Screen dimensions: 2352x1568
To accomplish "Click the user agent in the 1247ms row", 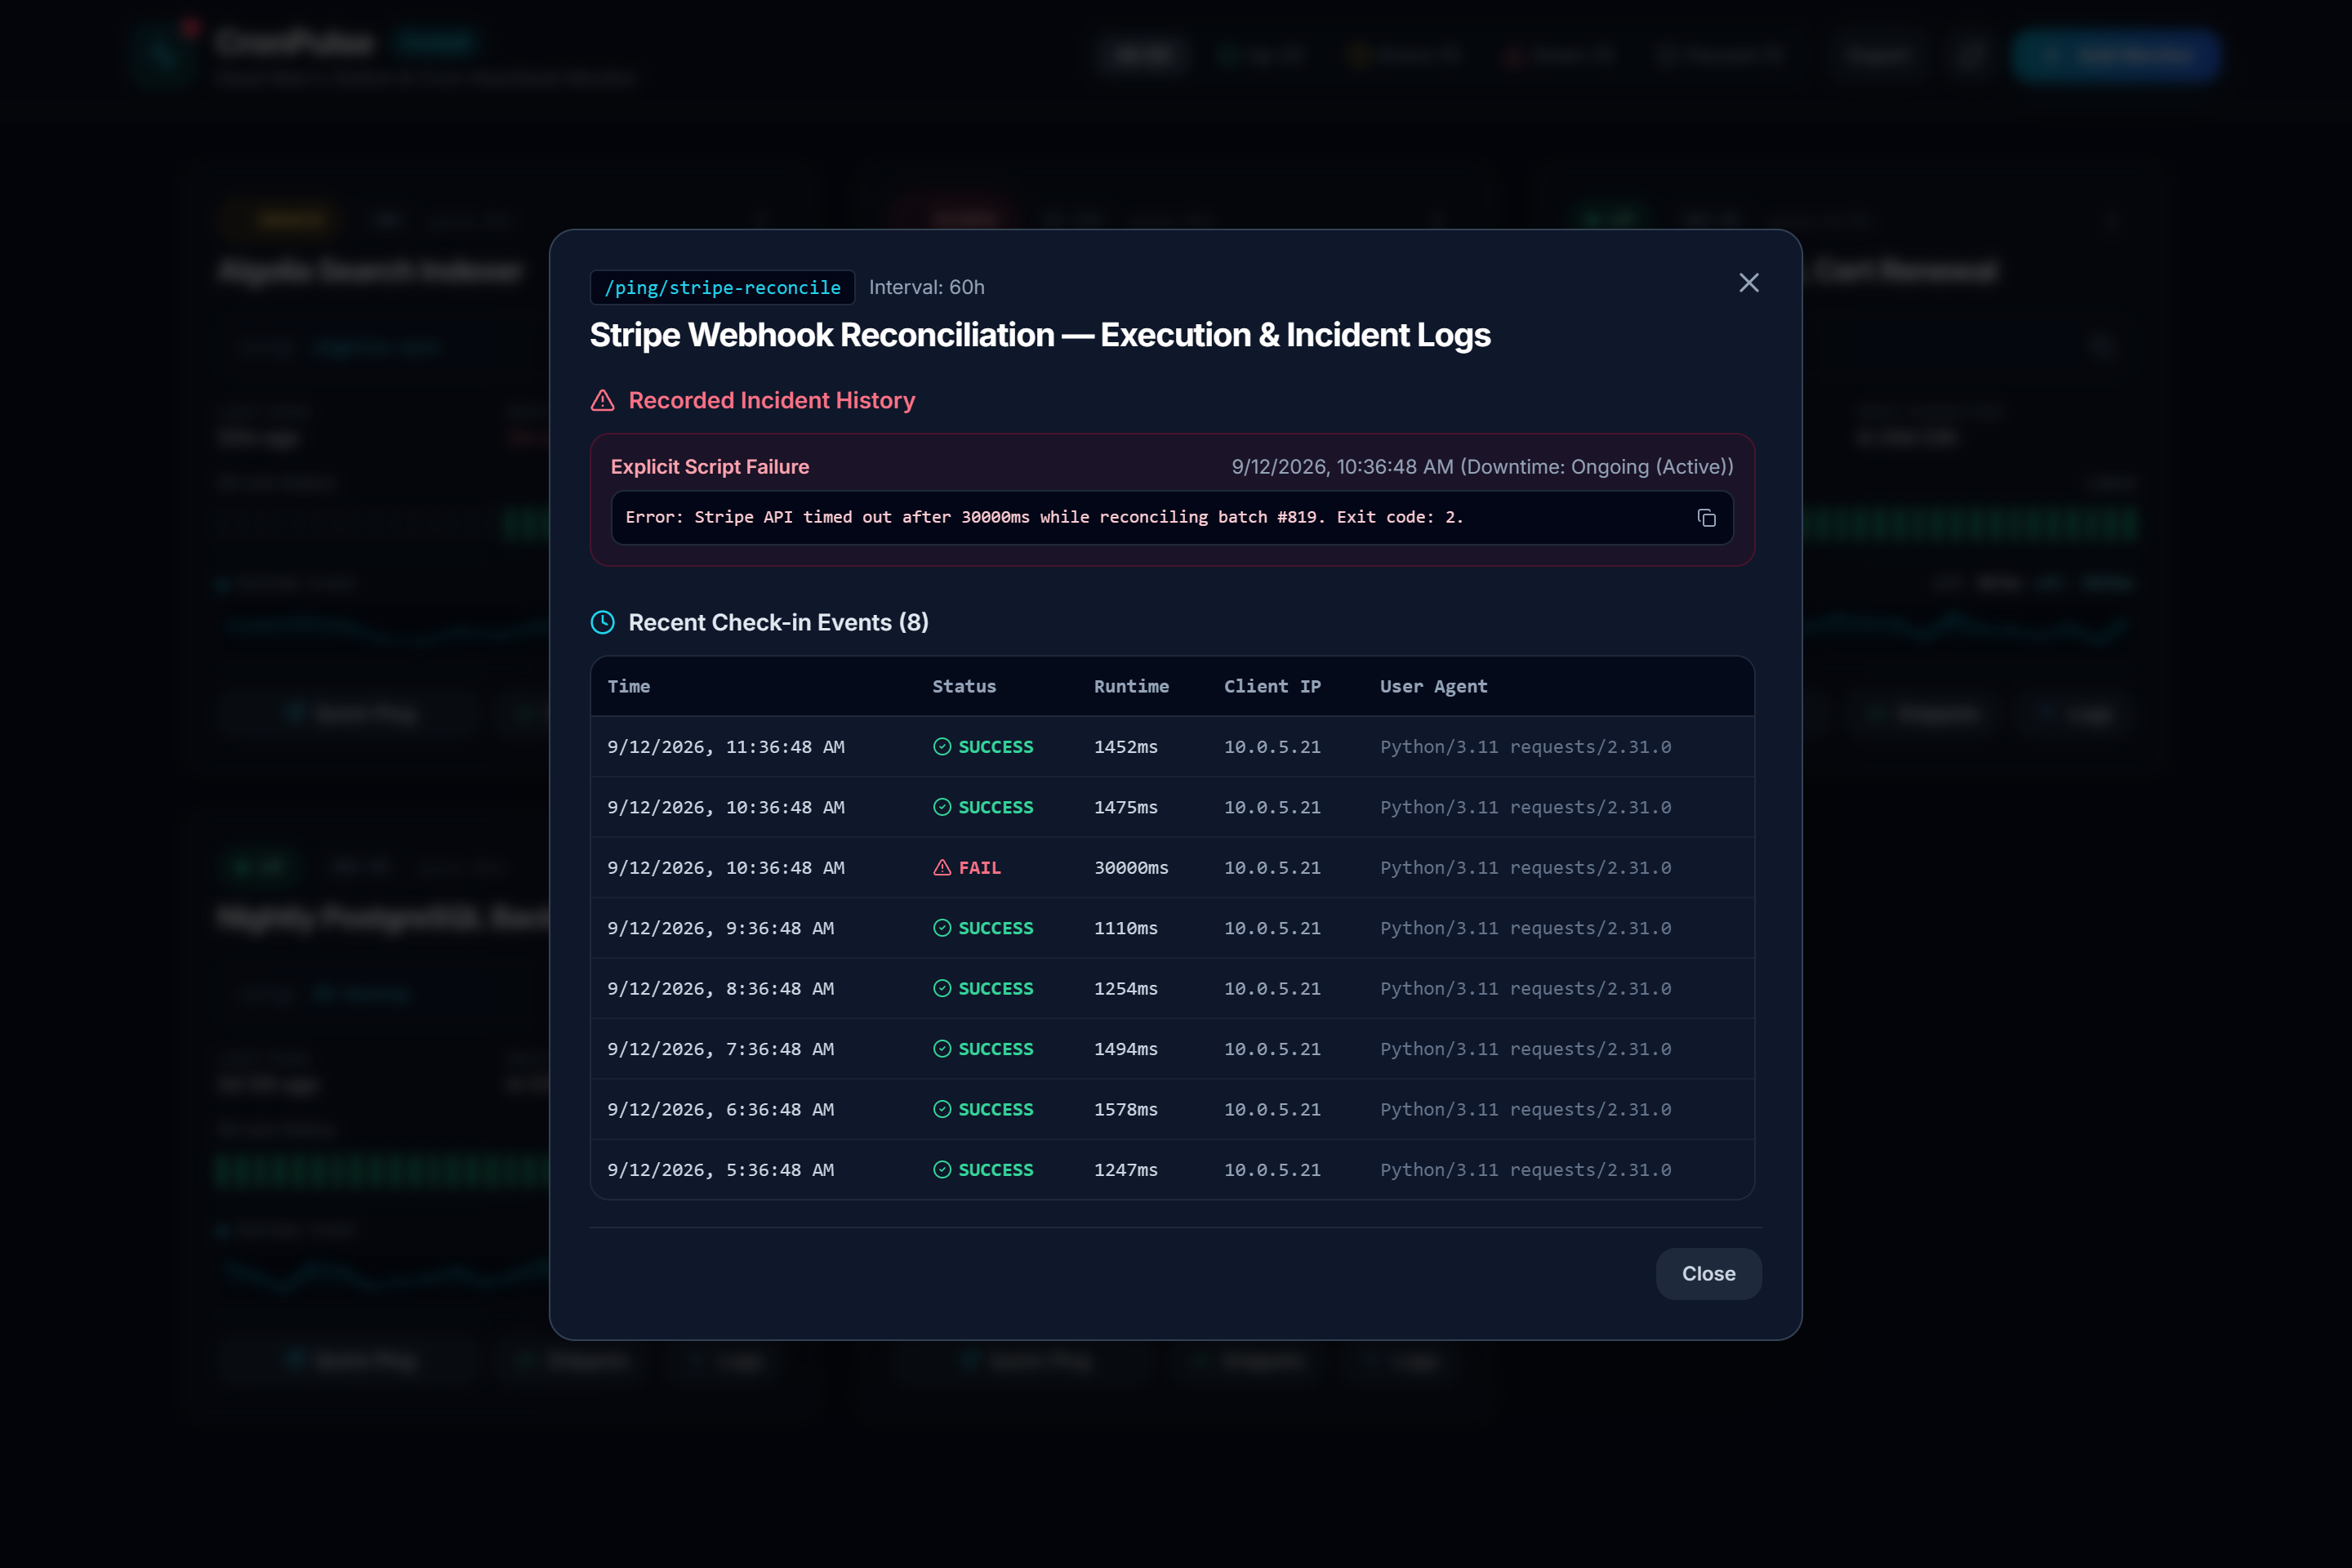I will (x=1525, y=1169).
